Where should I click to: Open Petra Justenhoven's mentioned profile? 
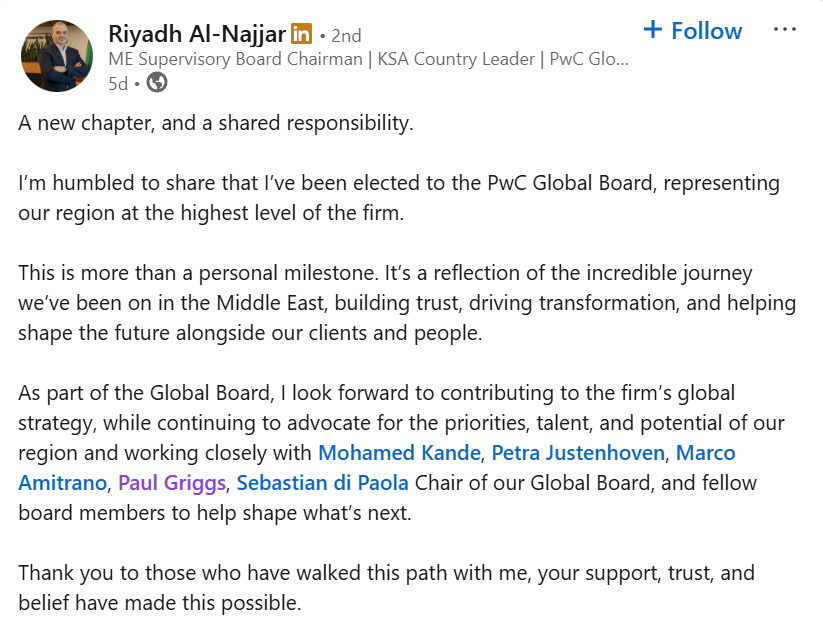[578, 453]
